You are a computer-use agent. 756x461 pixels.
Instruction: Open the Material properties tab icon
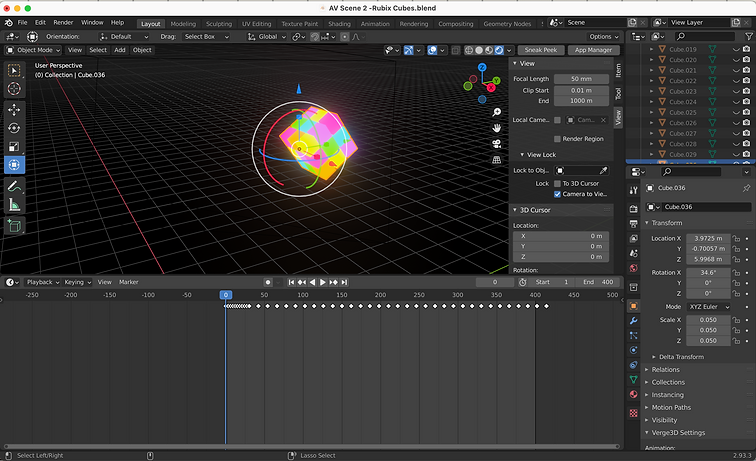click(x=634, y=394)
